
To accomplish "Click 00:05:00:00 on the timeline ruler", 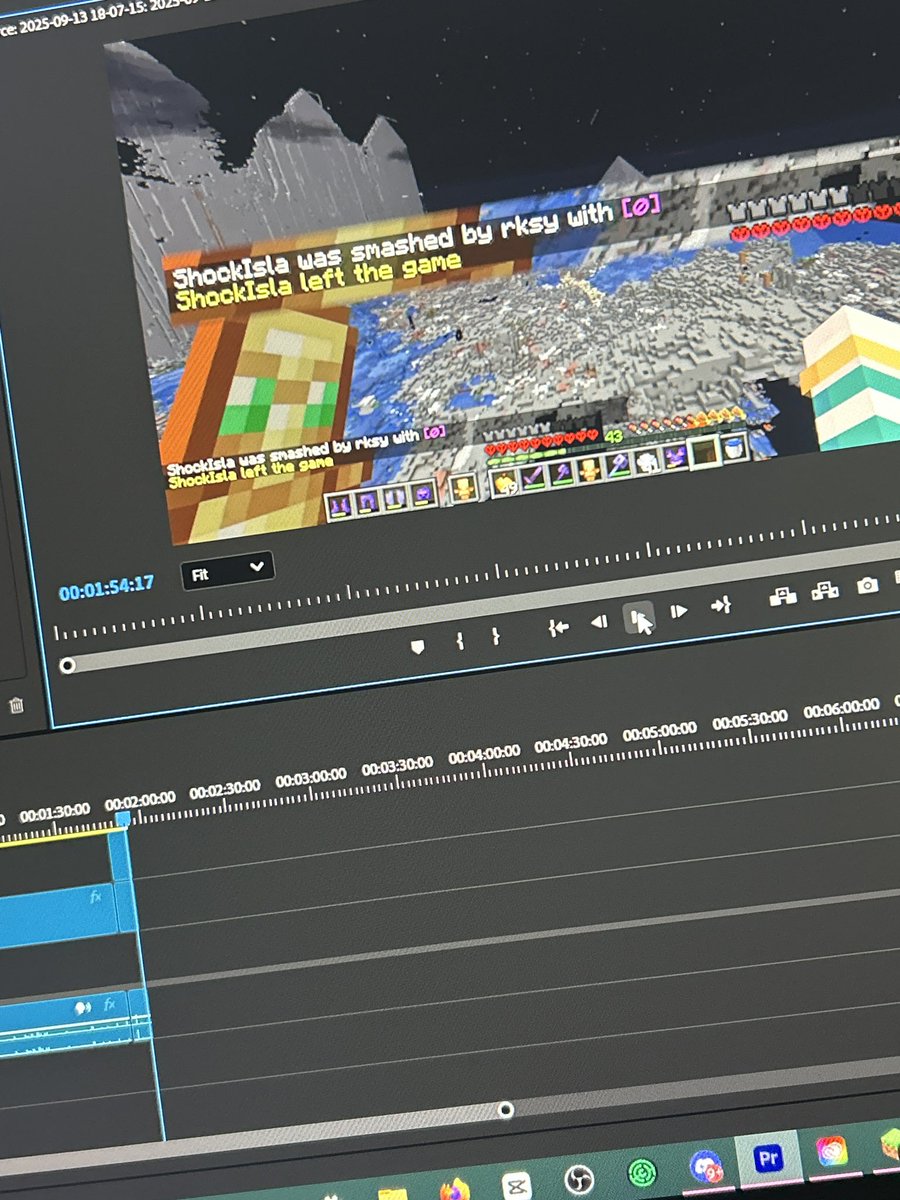I will tap(659, 731).
